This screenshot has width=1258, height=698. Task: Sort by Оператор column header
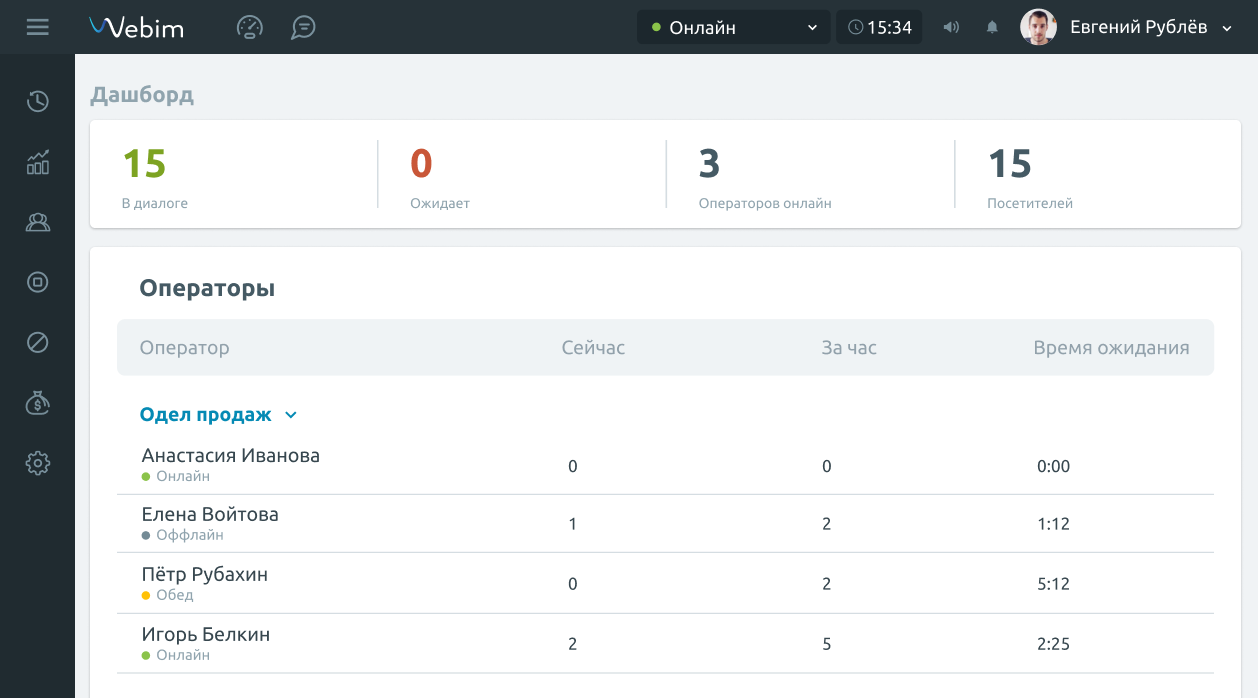184,348
